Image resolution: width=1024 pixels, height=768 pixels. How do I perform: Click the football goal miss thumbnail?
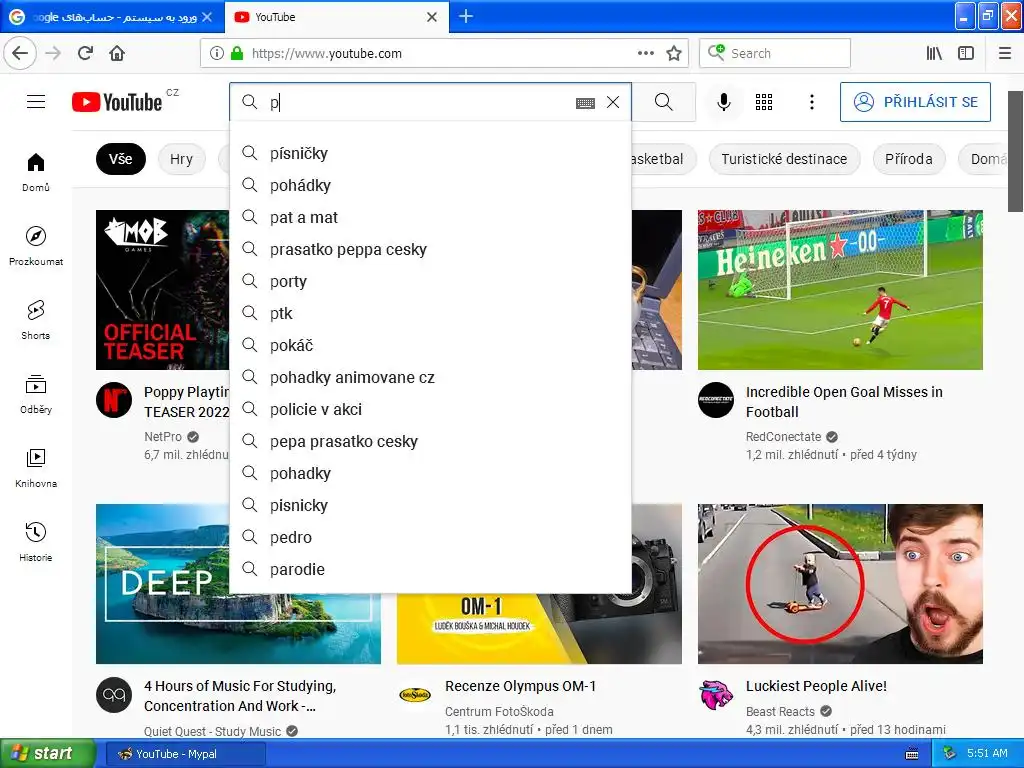[840, 289]
